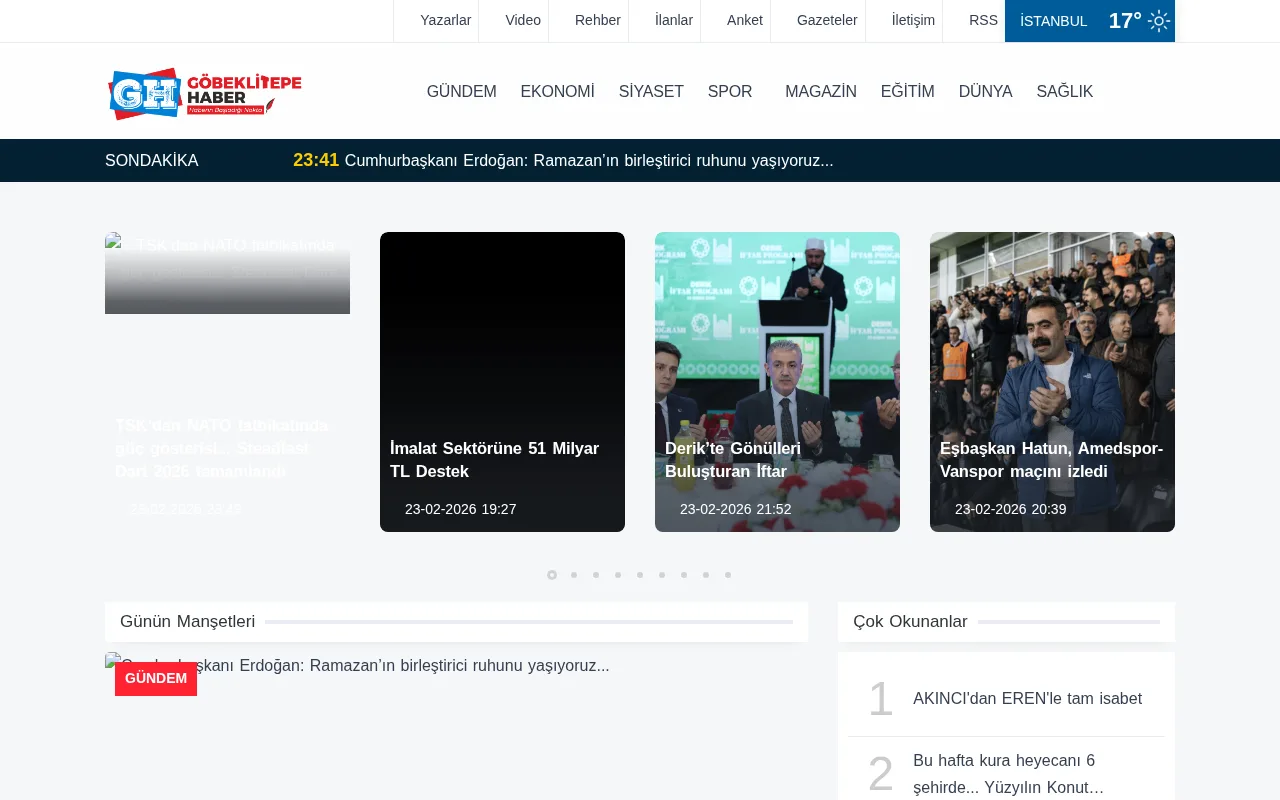Open the Gazeteler page
The image size is (1280, 800).
tap(826, 20)
